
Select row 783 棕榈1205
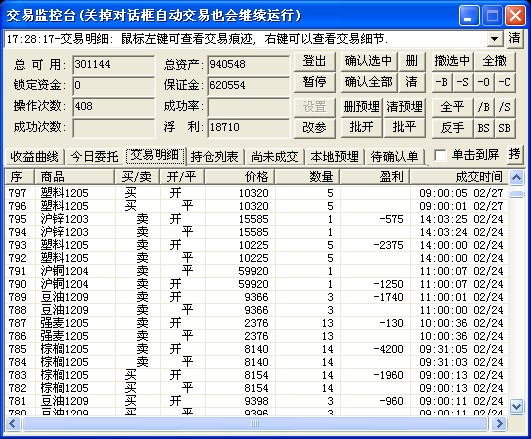tap(256, 375)
